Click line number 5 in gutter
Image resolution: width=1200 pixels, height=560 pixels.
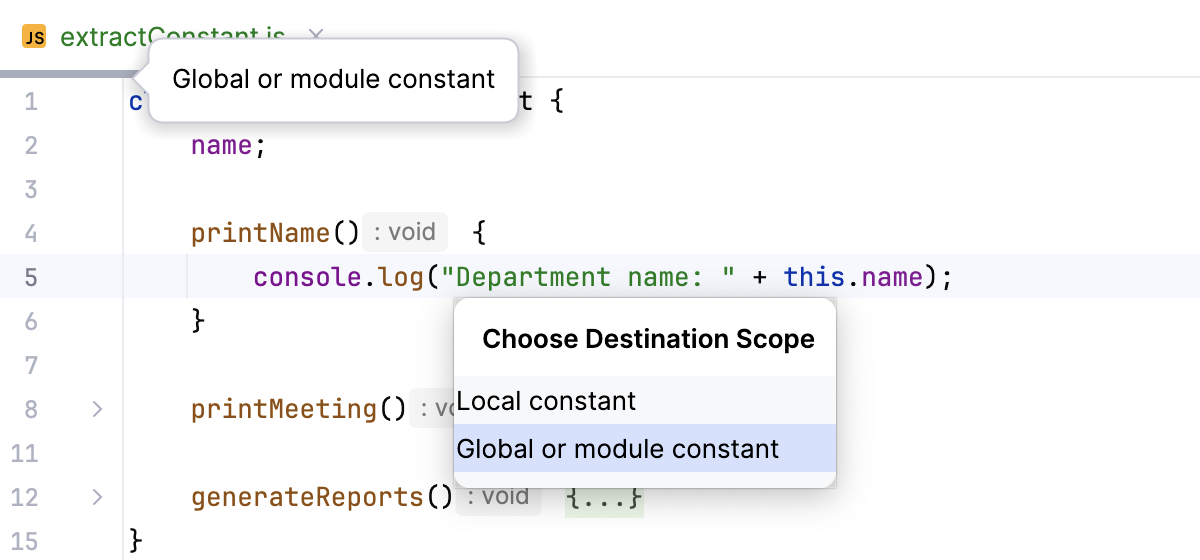coord(30,277)
